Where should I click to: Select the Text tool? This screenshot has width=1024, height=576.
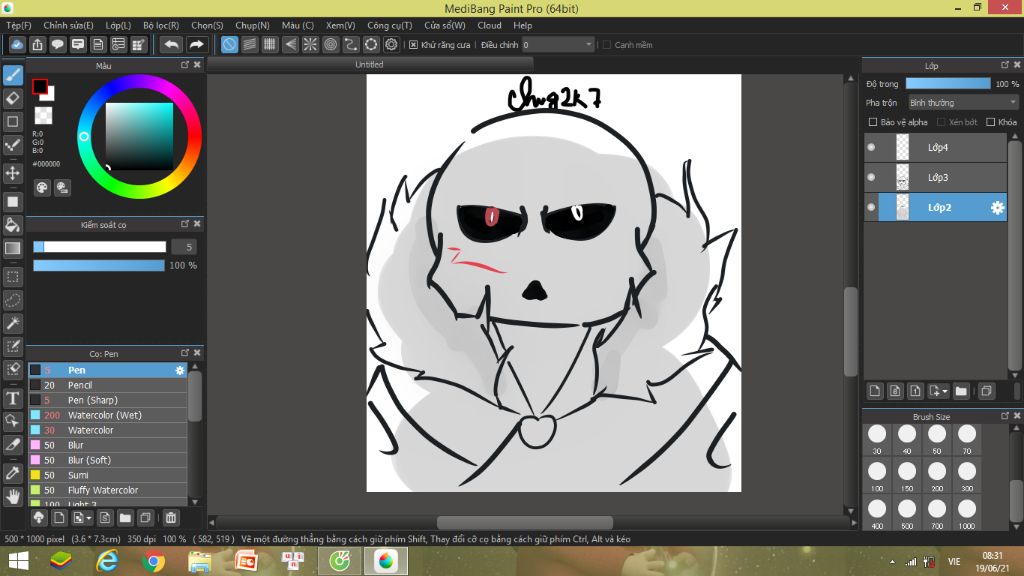click(x=13, y=398)
